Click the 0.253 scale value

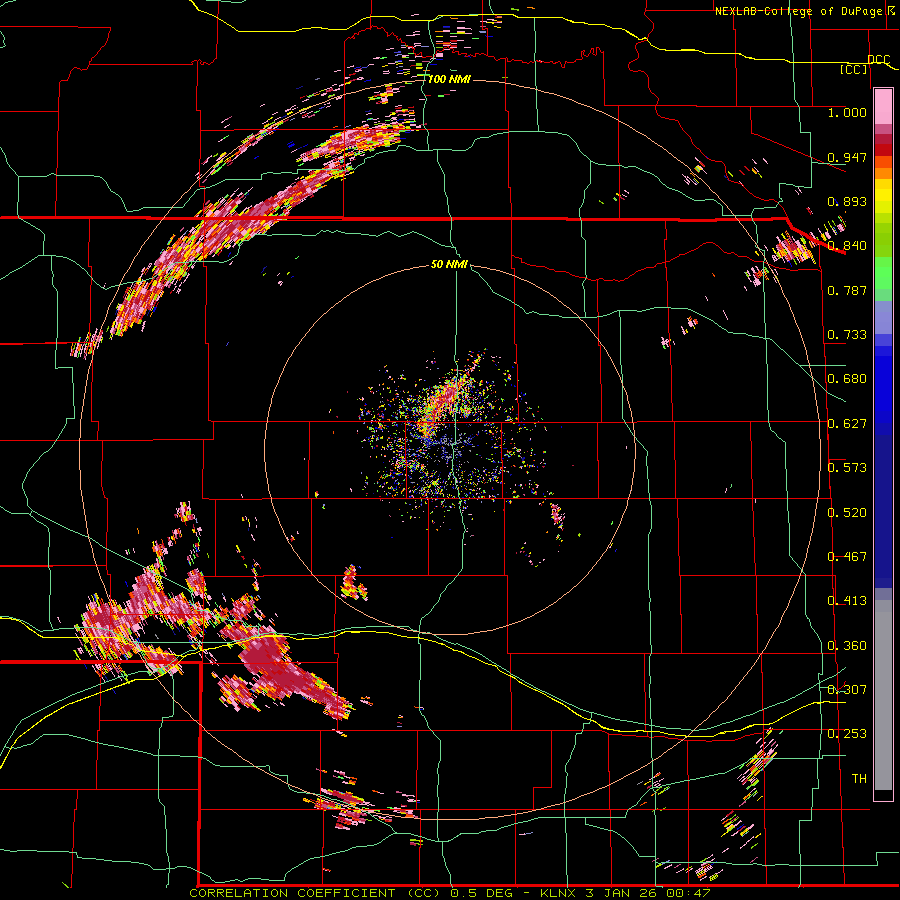click(847, 734)
